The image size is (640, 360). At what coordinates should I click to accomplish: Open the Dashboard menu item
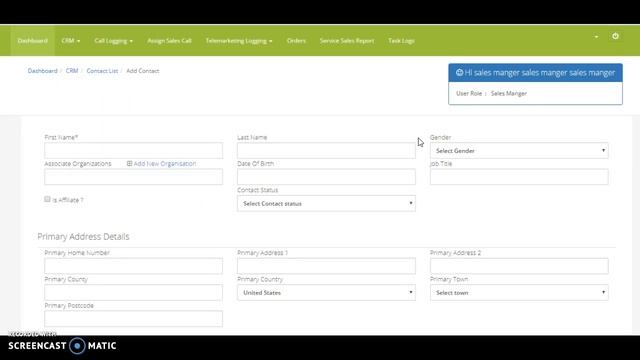[x=33, y=41]
